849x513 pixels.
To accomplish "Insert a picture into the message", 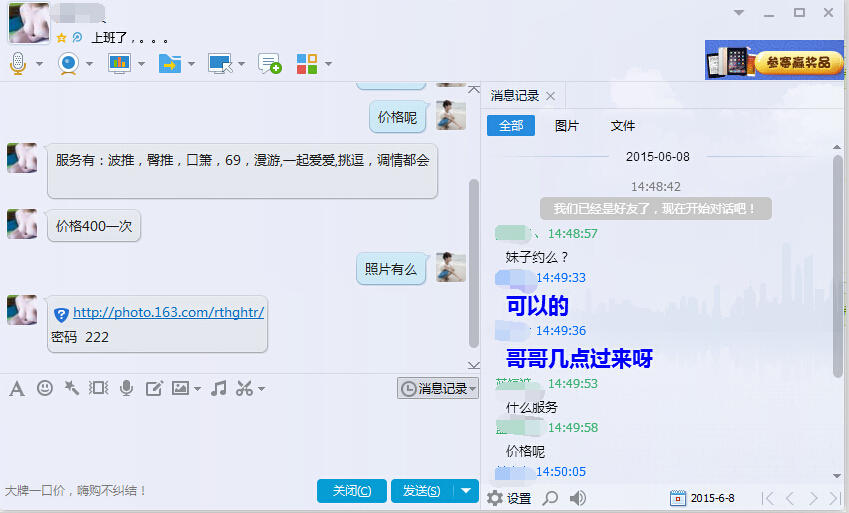I will (180, 388).
